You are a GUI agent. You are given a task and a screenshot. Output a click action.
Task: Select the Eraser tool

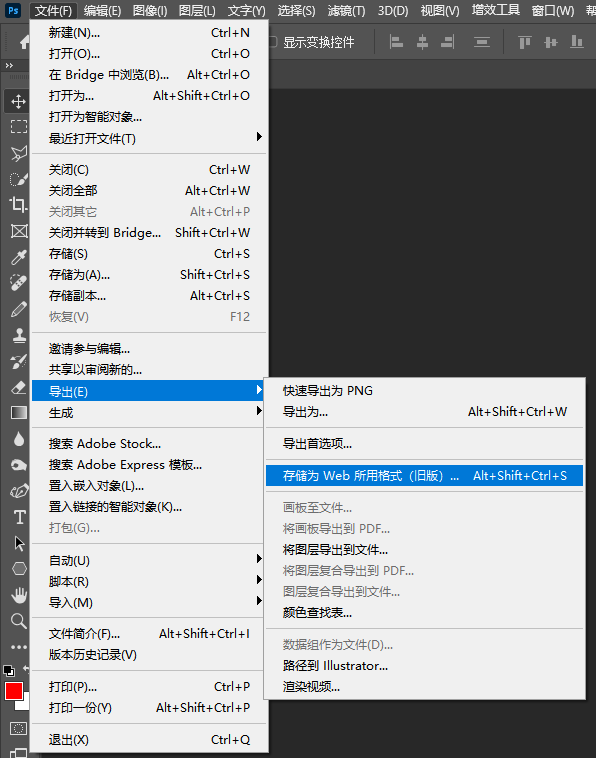point(18,387)
